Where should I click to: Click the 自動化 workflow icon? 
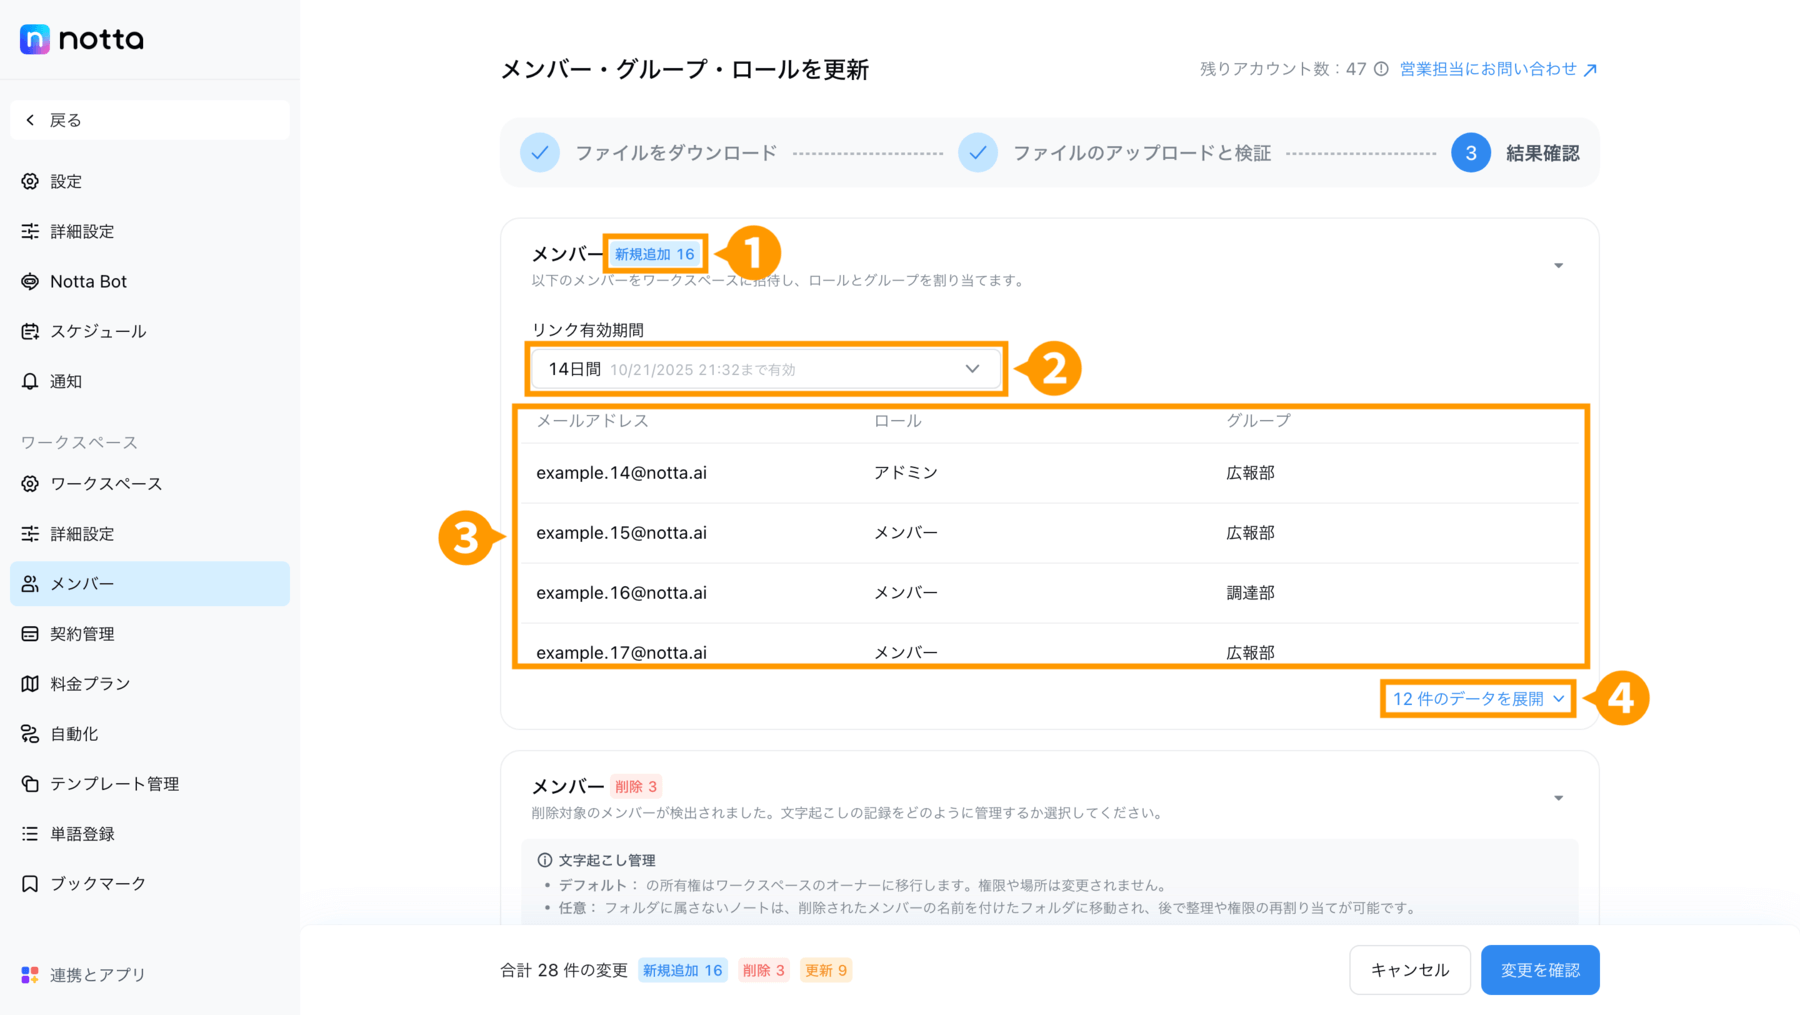coord(30,733)
